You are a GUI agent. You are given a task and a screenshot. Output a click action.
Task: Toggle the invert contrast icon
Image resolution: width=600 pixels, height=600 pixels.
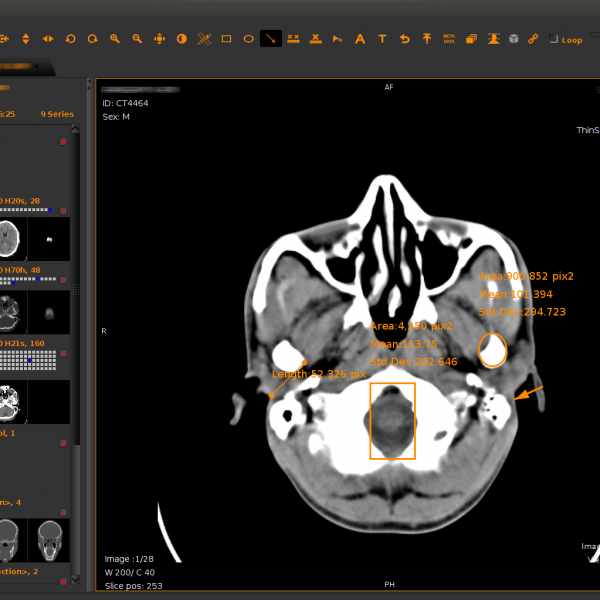[182, 39]
